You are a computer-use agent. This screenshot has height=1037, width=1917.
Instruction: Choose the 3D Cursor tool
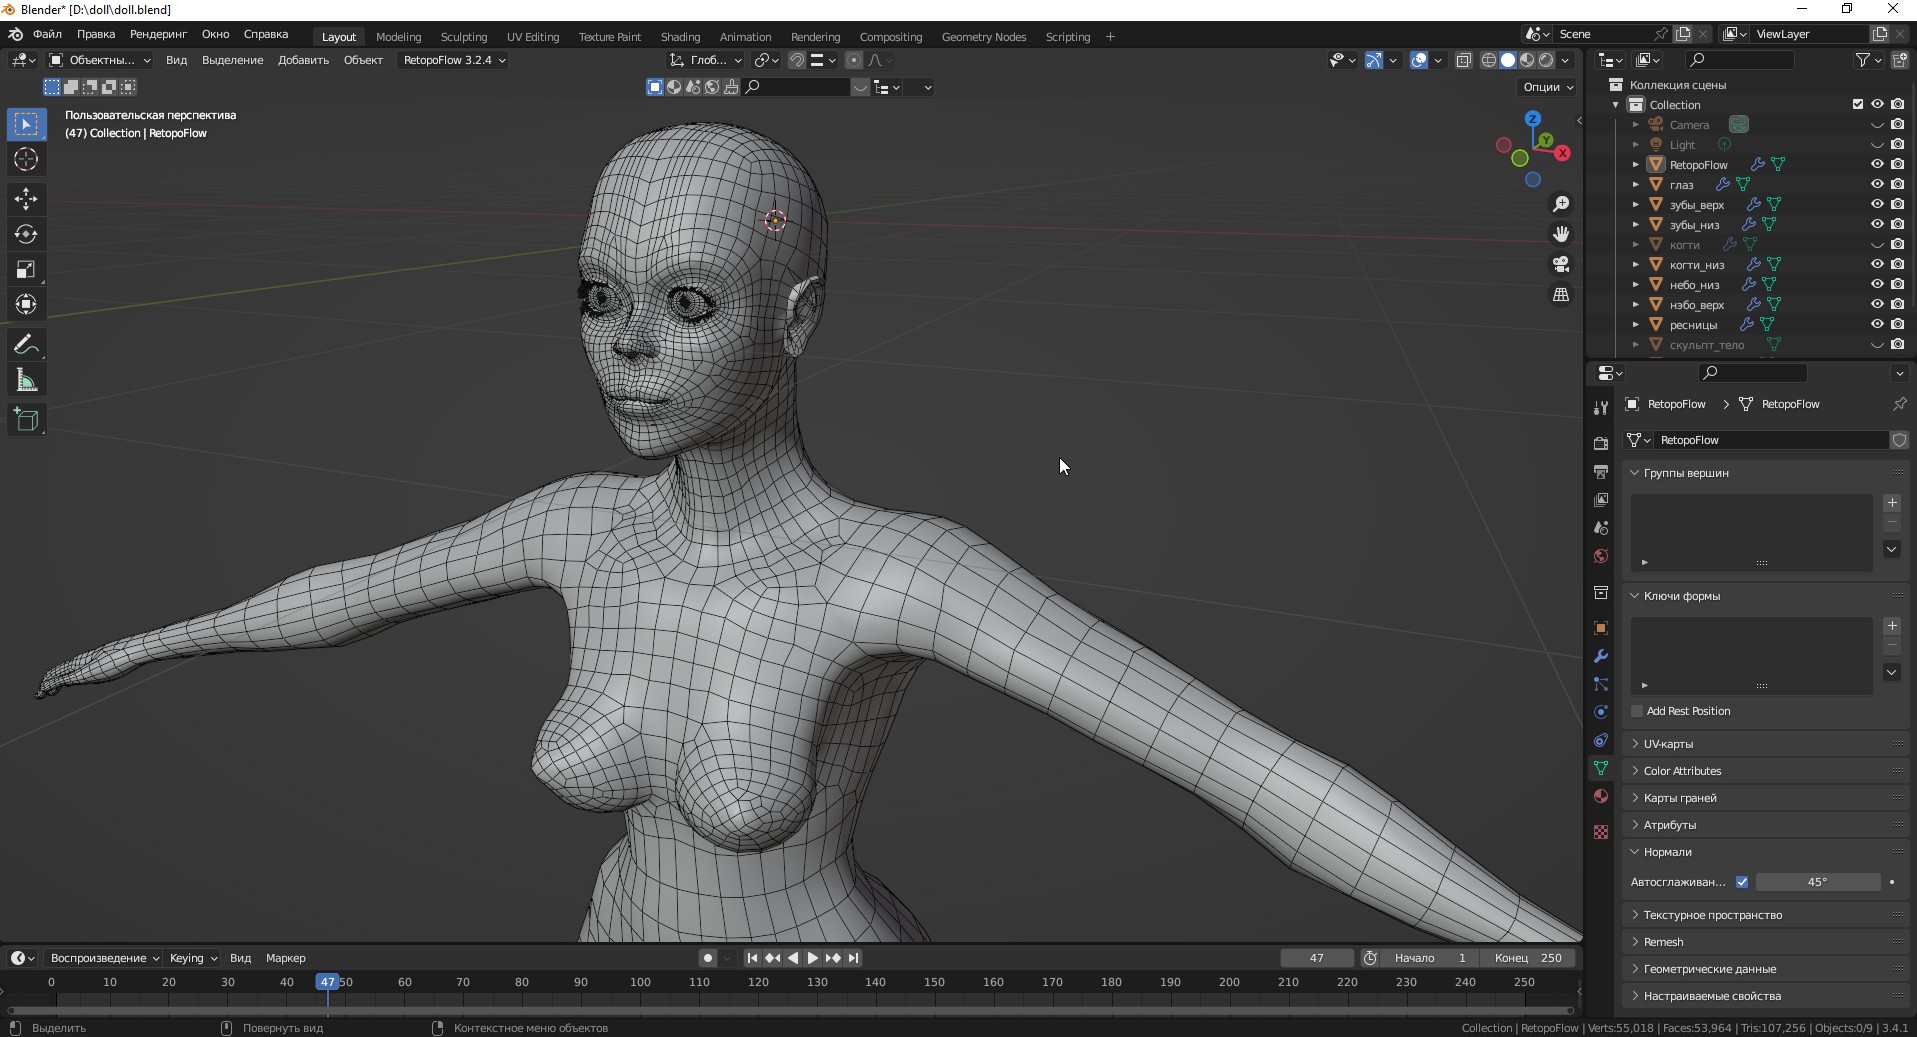click(x=26, y=159)
